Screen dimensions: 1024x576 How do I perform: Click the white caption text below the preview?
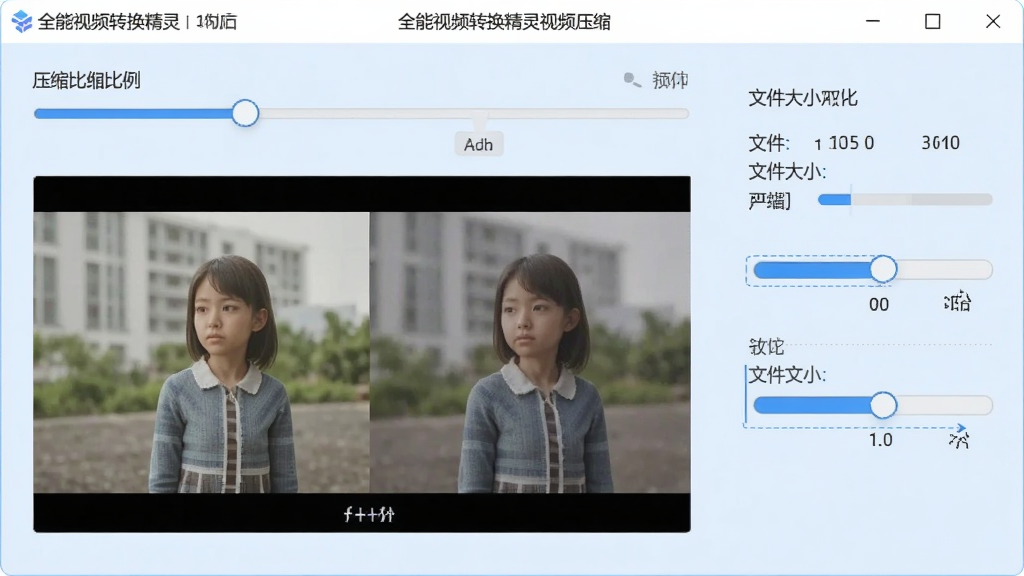(369, 515)
